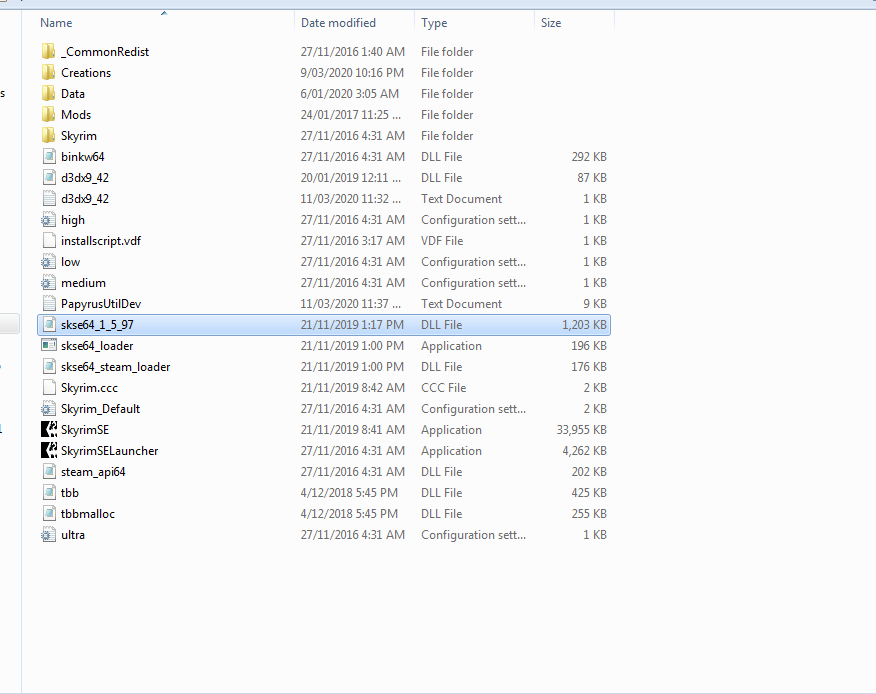
Task: Select the SkyrimSELauncher file name
Action: pos(110,451)
